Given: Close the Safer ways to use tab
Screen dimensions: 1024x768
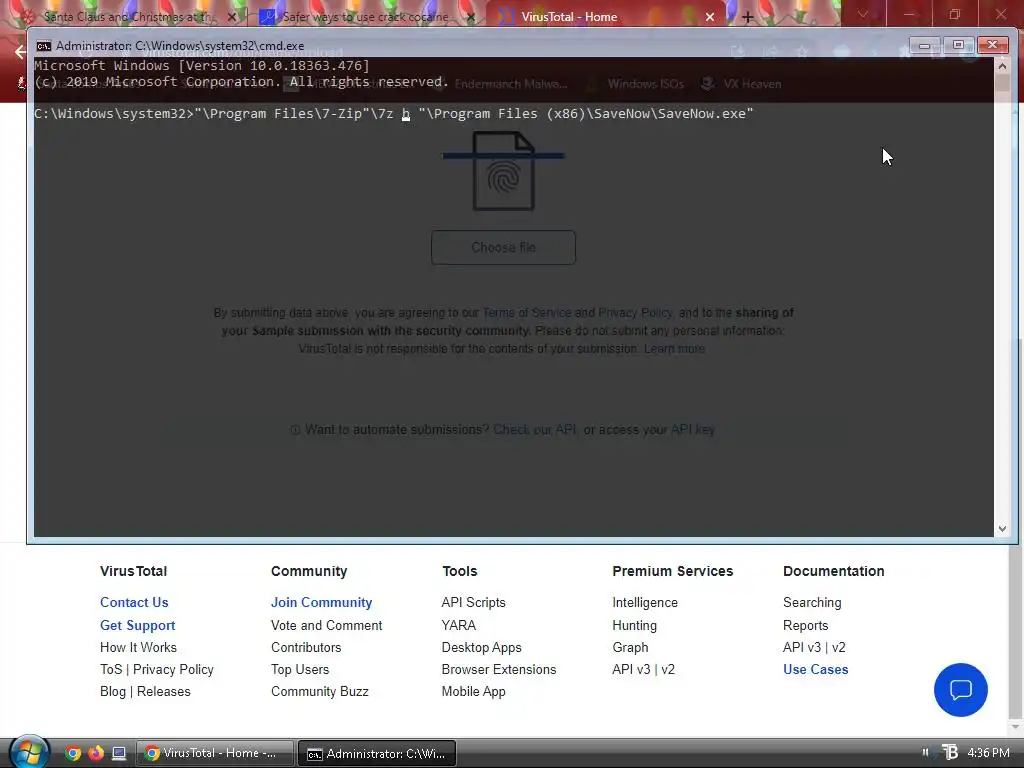Looking at the screenshot, I should tap(471, 17).
